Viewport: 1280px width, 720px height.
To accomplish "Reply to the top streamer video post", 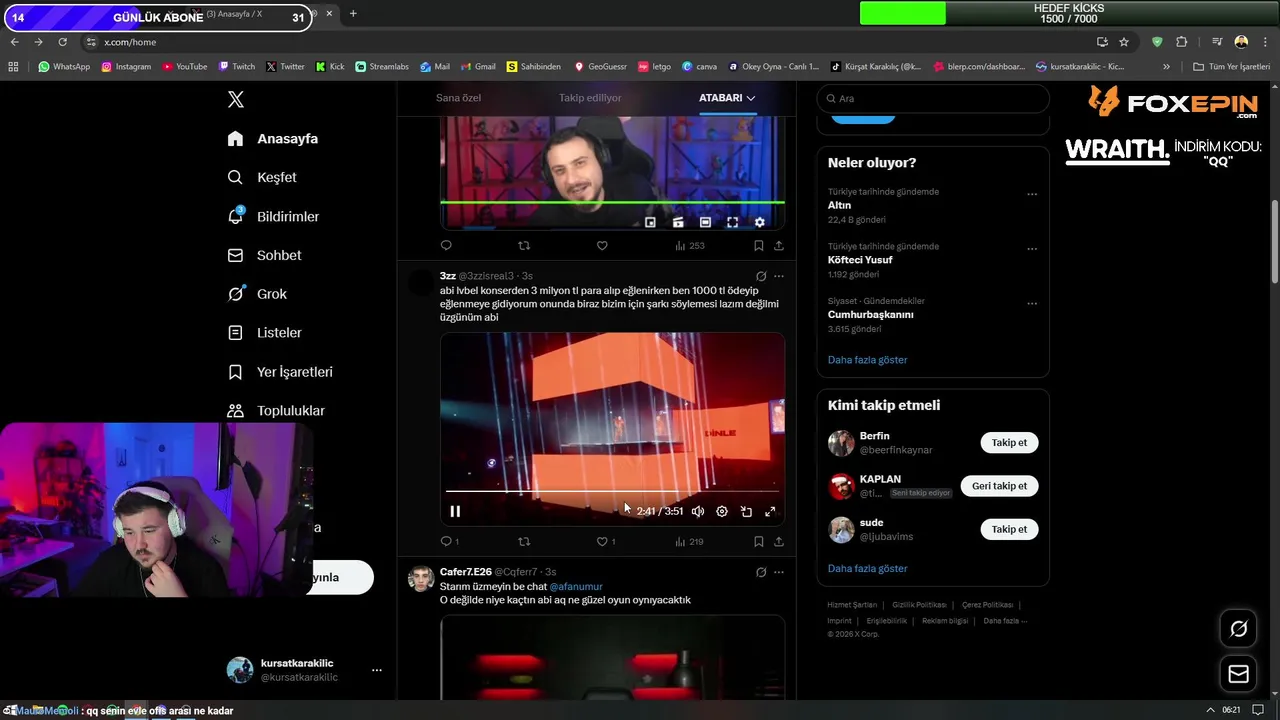I will click(x=446, y=245).
